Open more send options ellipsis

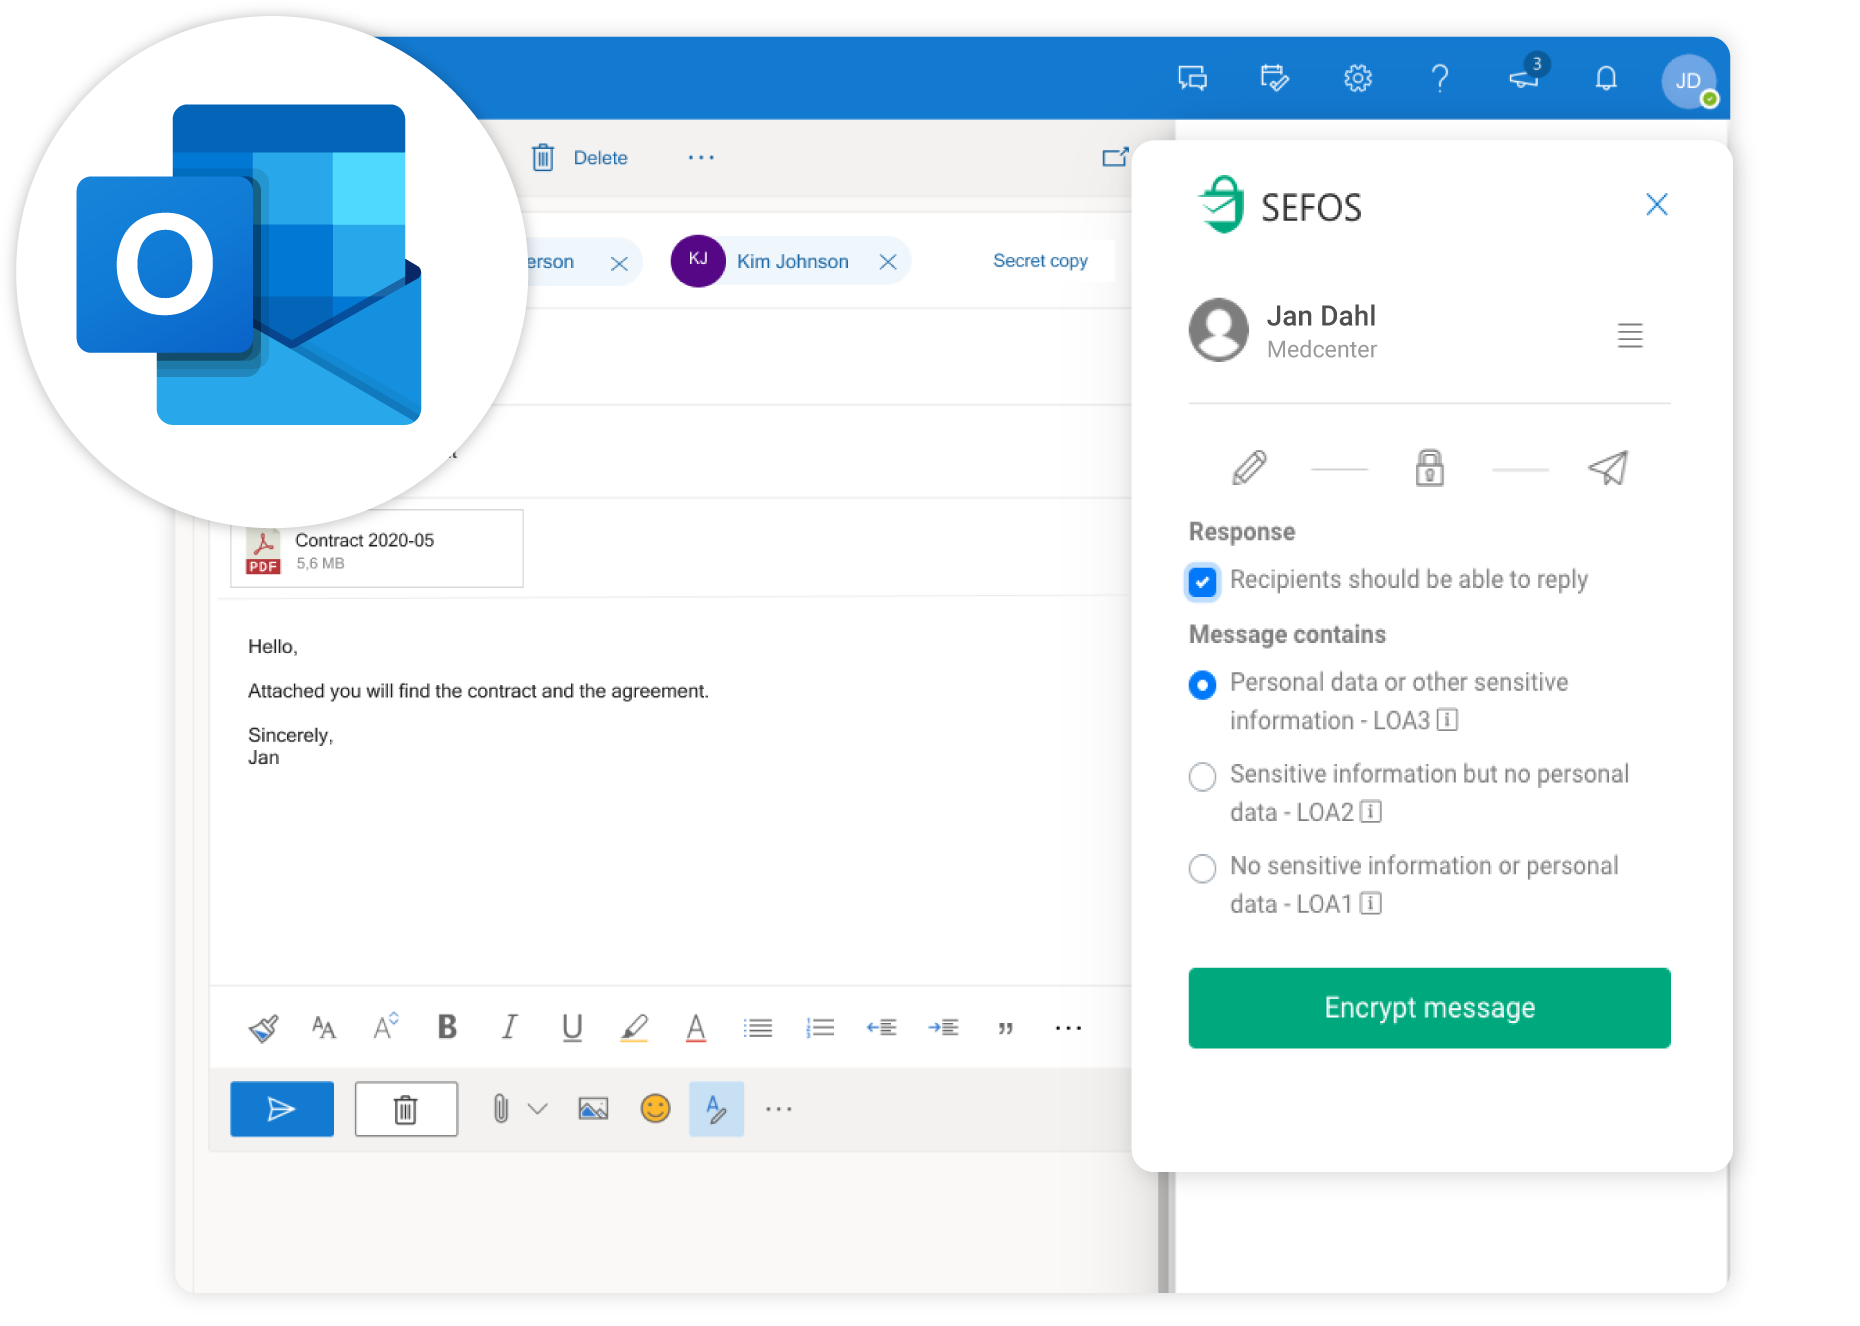click(x=778, y=1109)
